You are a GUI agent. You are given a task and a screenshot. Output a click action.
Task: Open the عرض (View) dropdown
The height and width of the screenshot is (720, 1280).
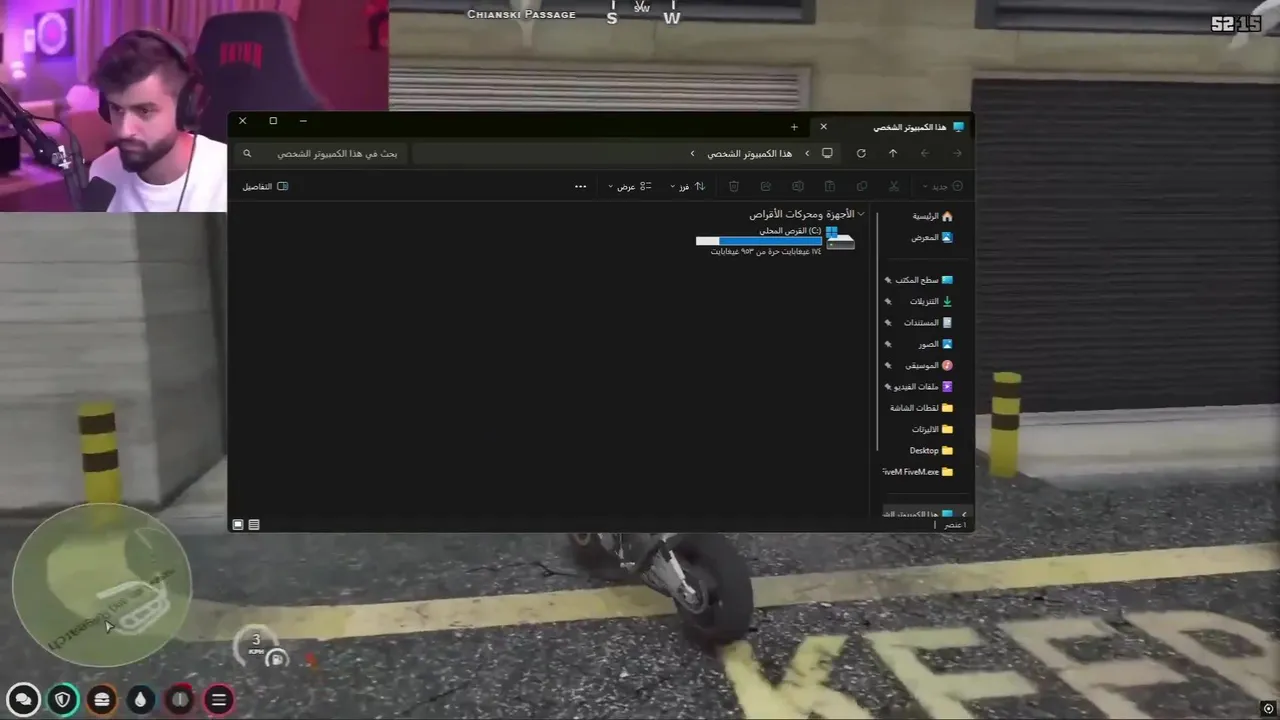pos(629,186)
